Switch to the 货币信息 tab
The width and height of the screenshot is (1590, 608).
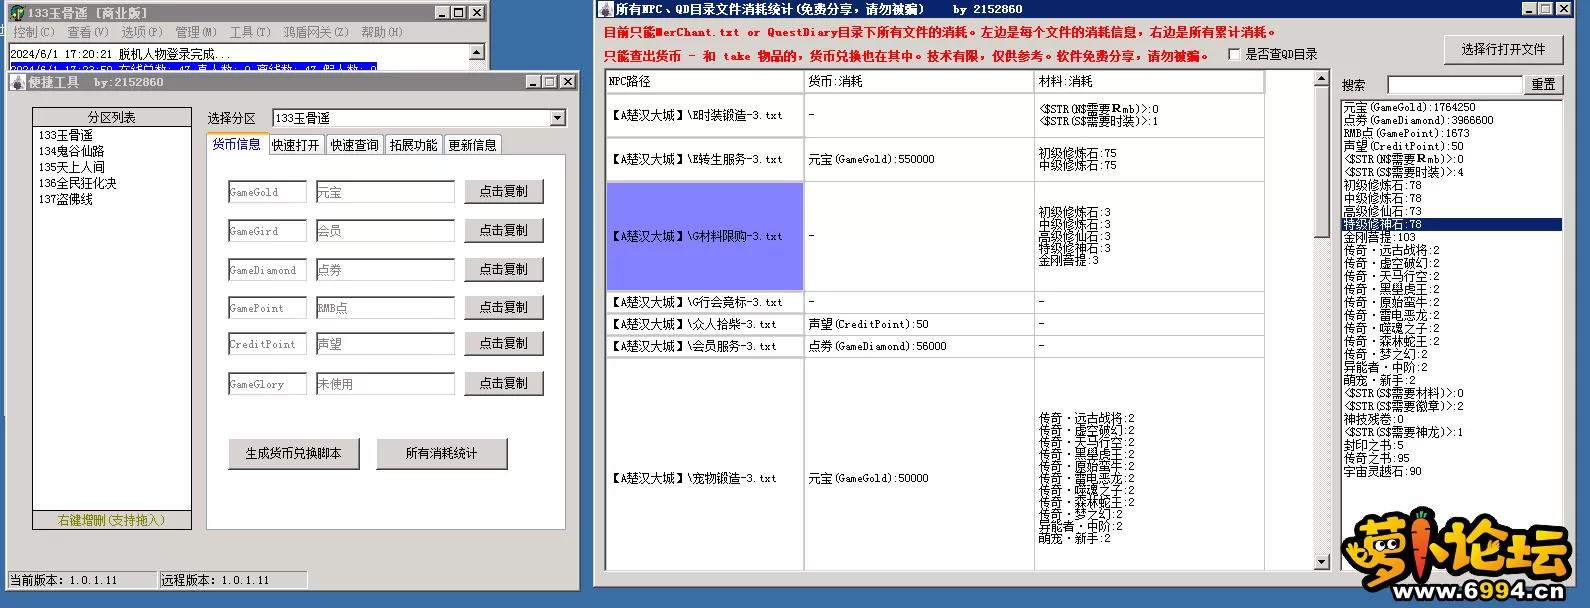[236, 144]
